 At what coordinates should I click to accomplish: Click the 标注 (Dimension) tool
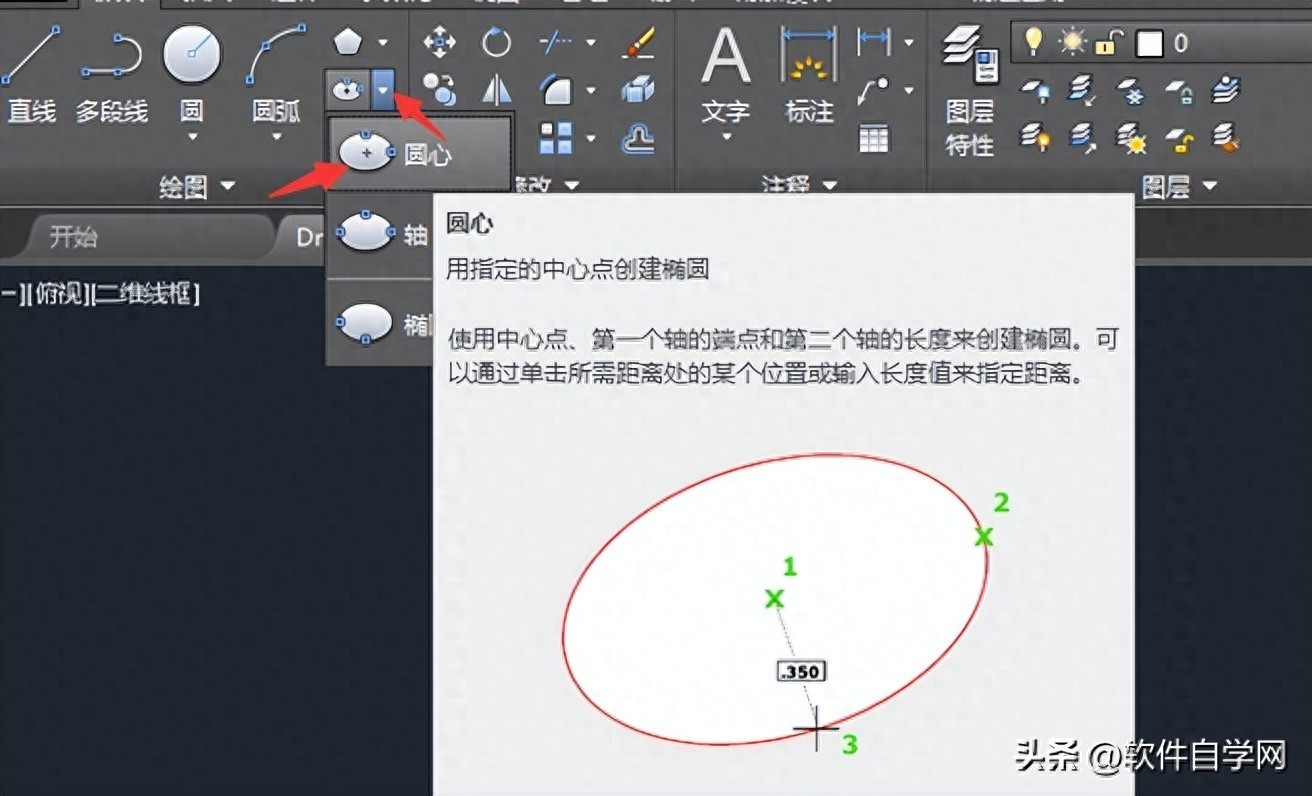[x=809, y=75]
